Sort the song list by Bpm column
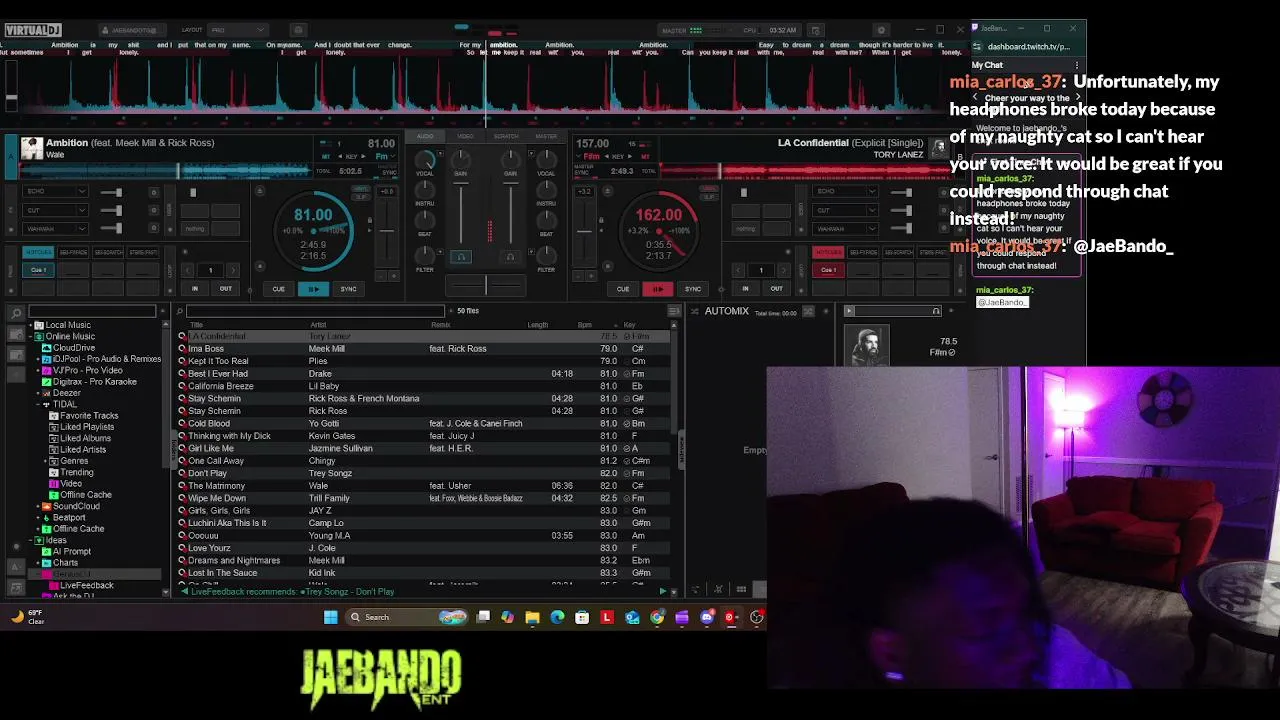1280x720 pixels. point(585,325)
